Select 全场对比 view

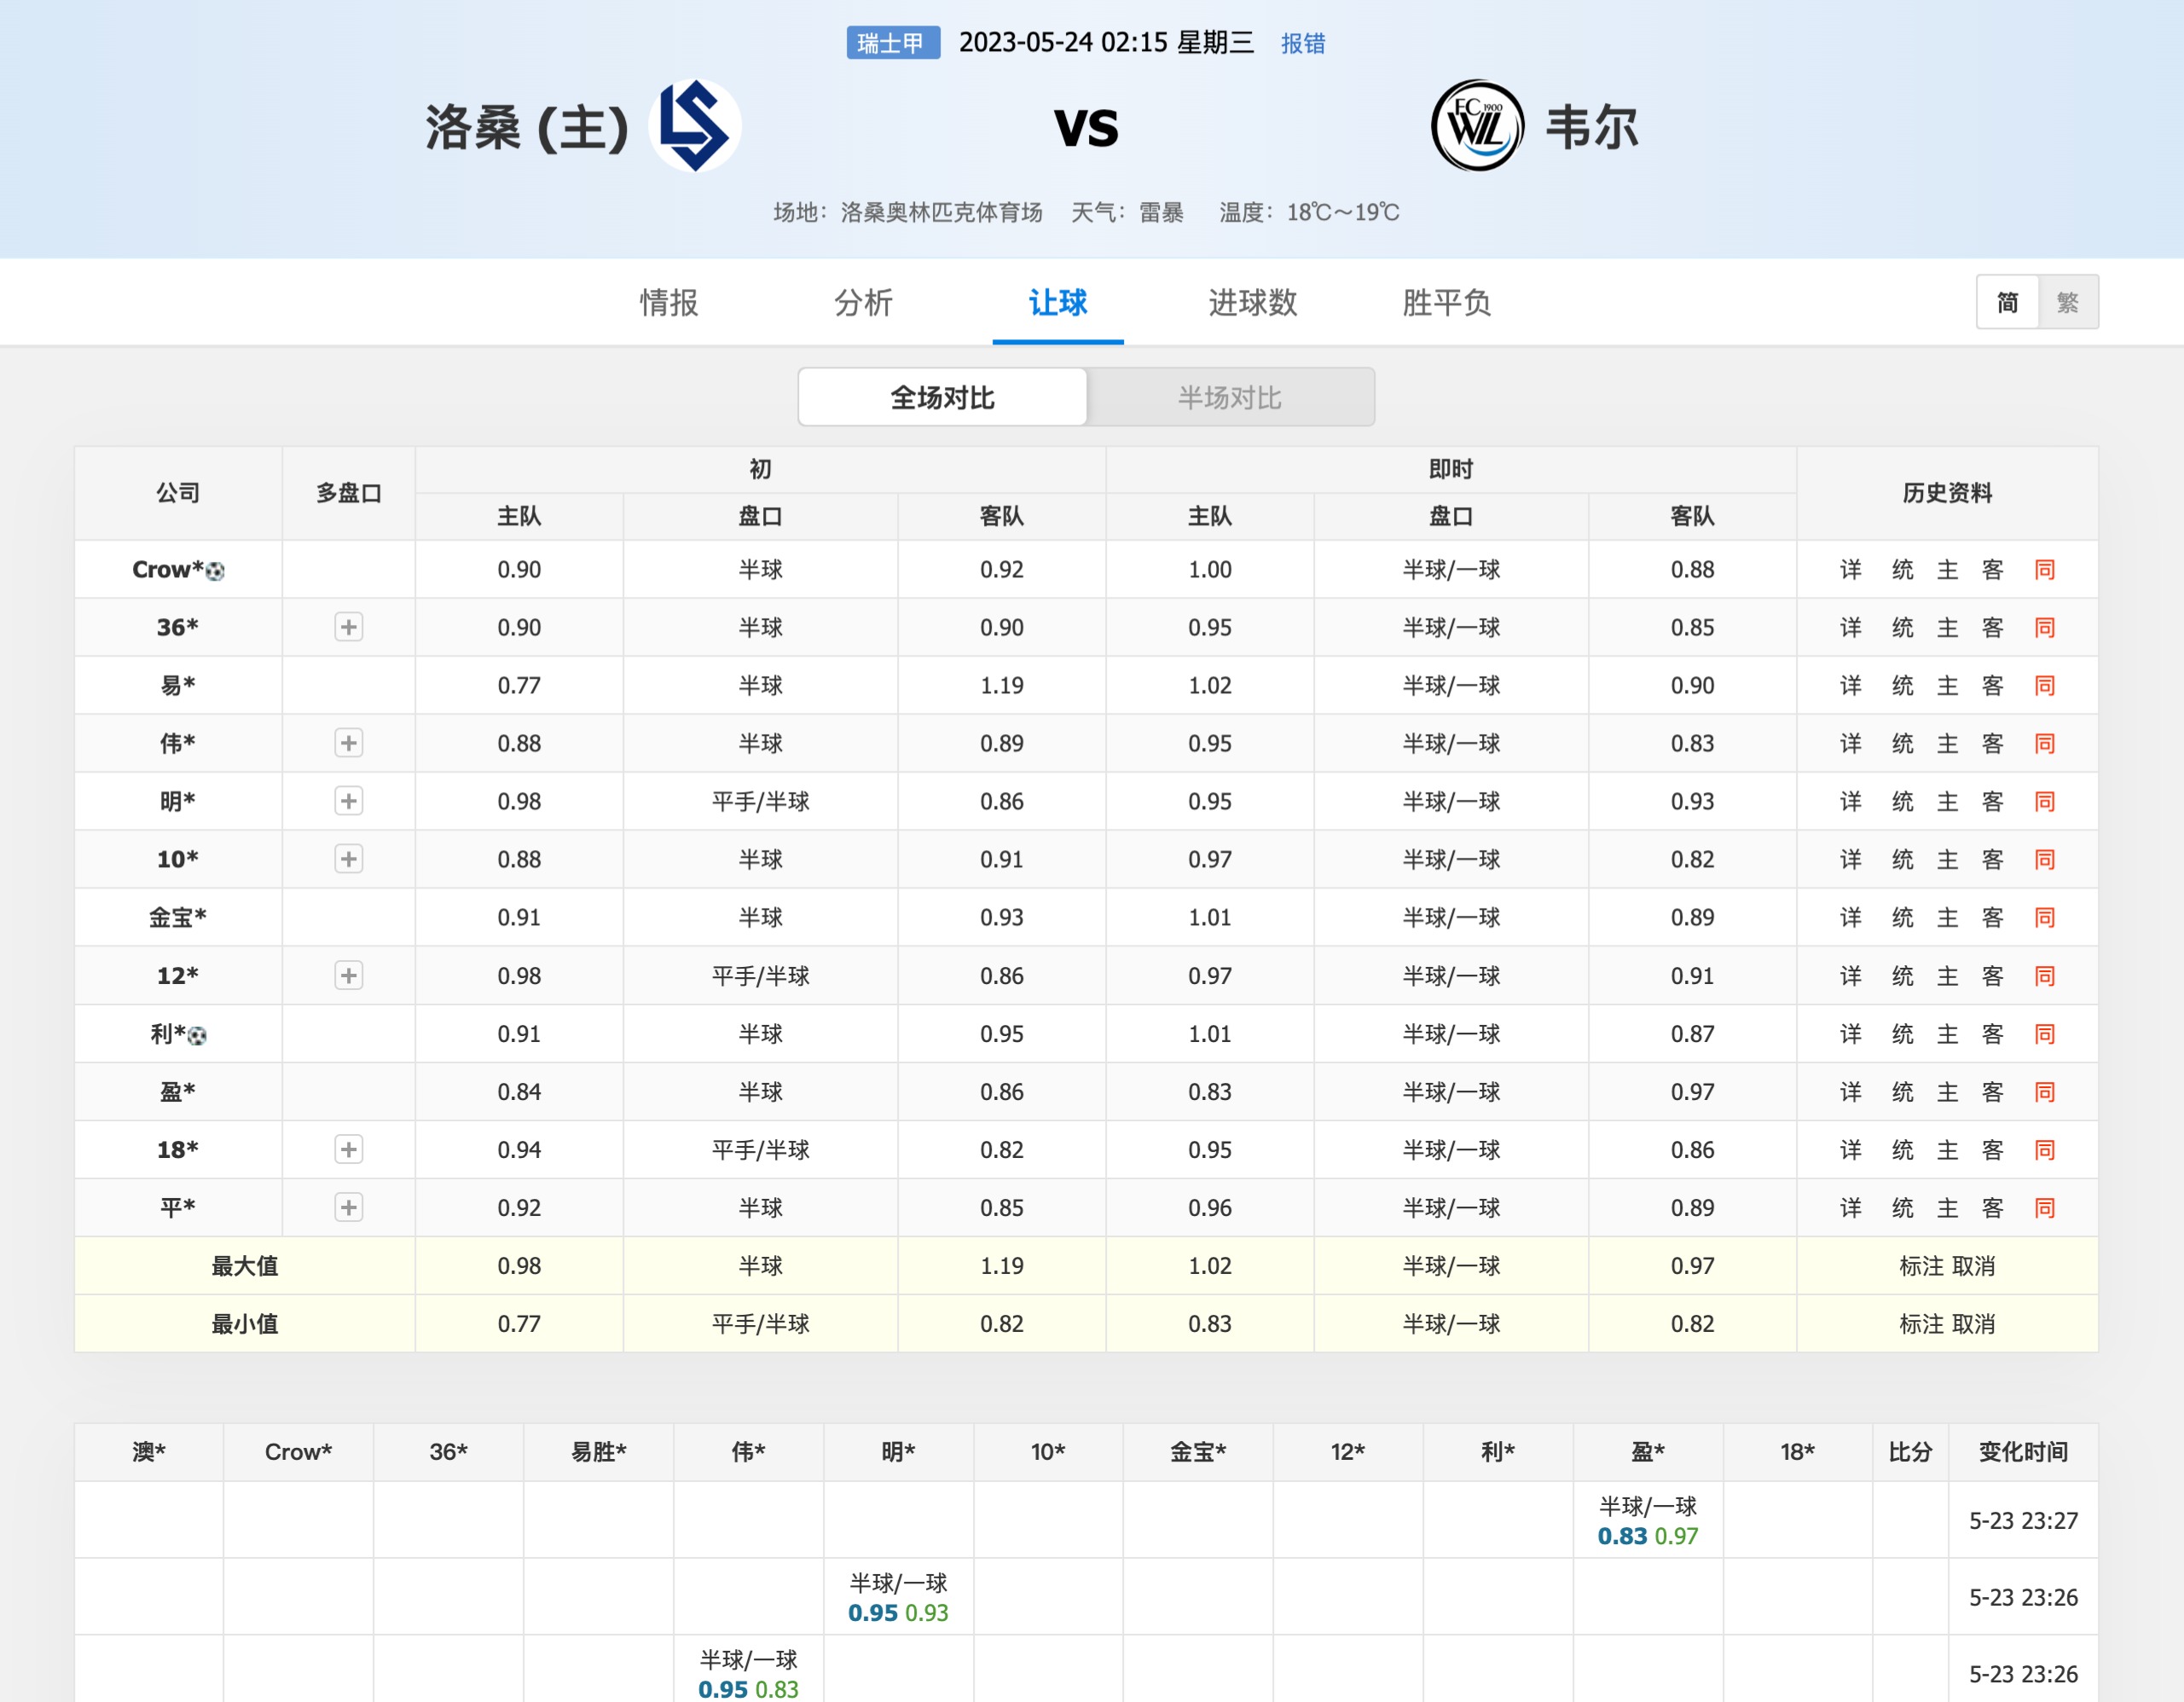[x=942, y=397]
